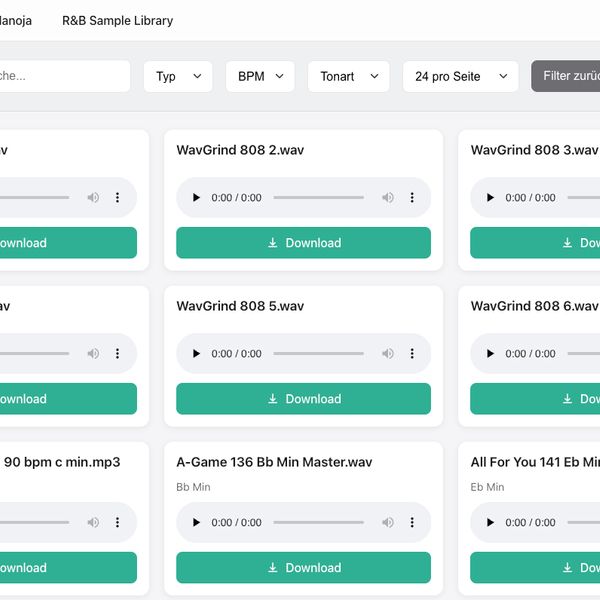
Task: Change the 24 pro Seite page size
Action: 460,76
